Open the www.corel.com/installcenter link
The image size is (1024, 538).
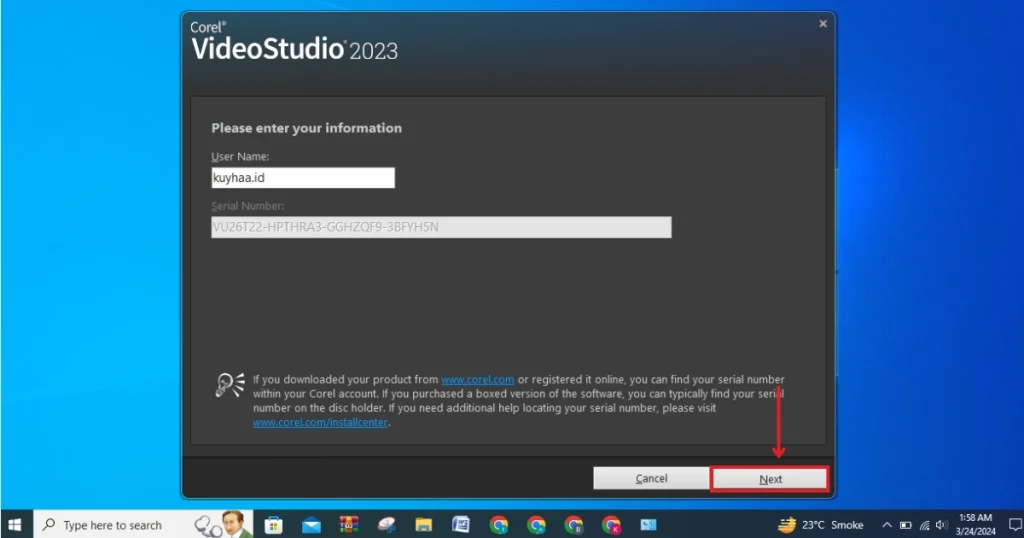(x=320, y=422)
